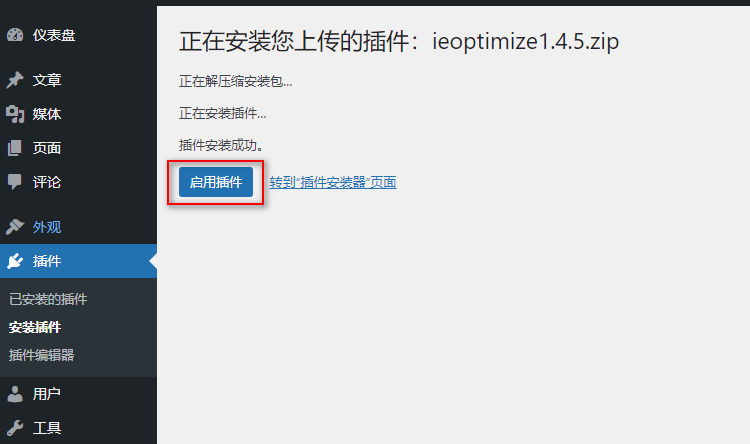Click the 媒体 media icon
750x444 pixels.
pyautogui.click(x=15, y=114)
